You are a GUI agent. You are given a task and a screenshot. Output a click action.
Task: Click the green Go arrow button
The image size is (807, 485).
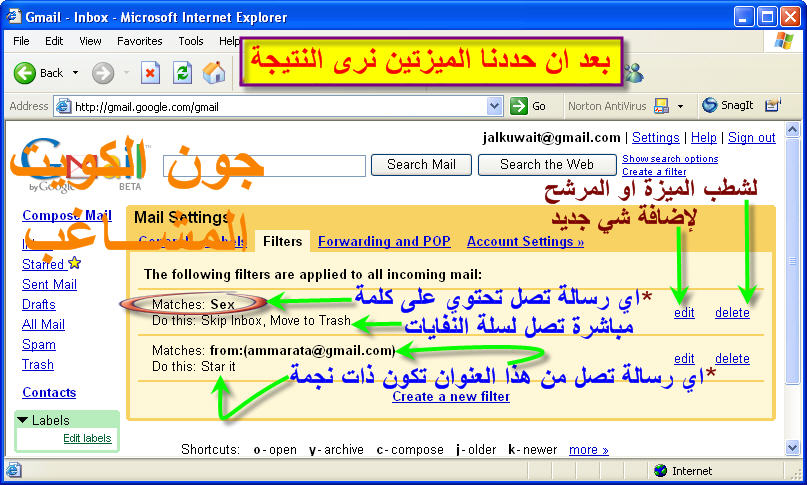click(519, 106)
